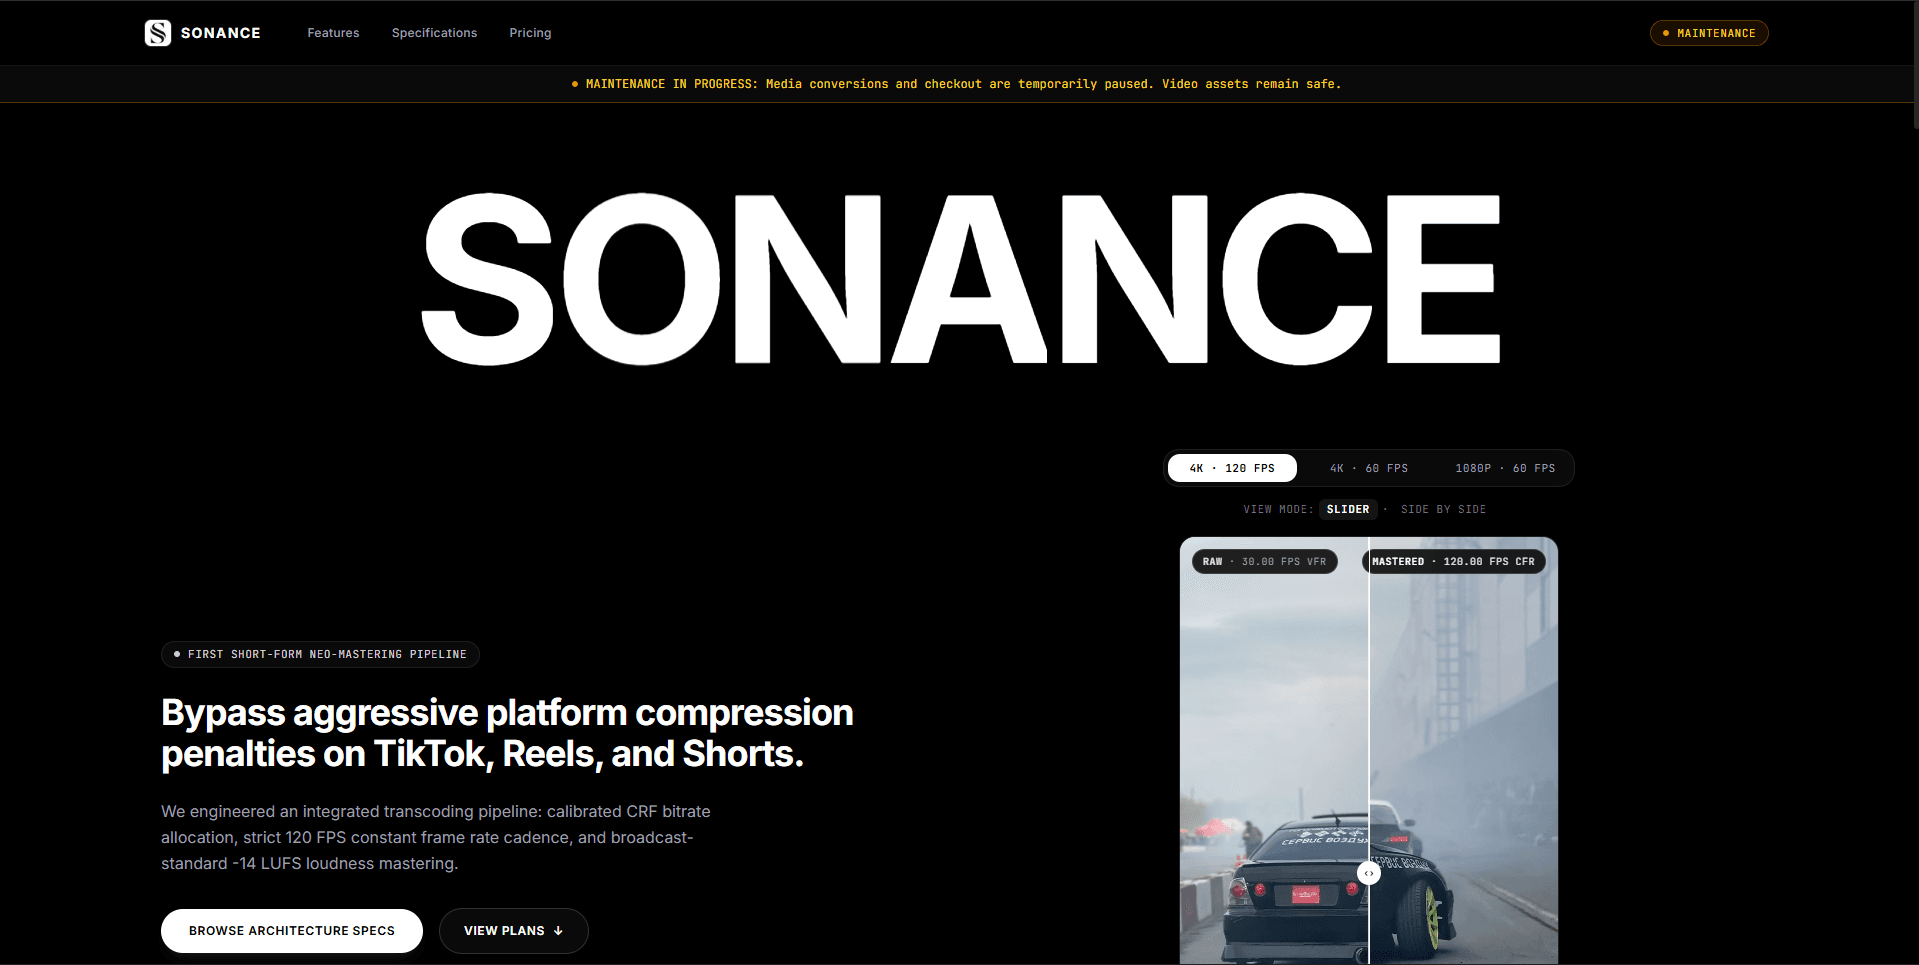The image size is (1919, 965).
Task: Click FIRST SHORT-FORM NEO-MASTERING PIPELINE badge
Action: click(x=320, y=654)
